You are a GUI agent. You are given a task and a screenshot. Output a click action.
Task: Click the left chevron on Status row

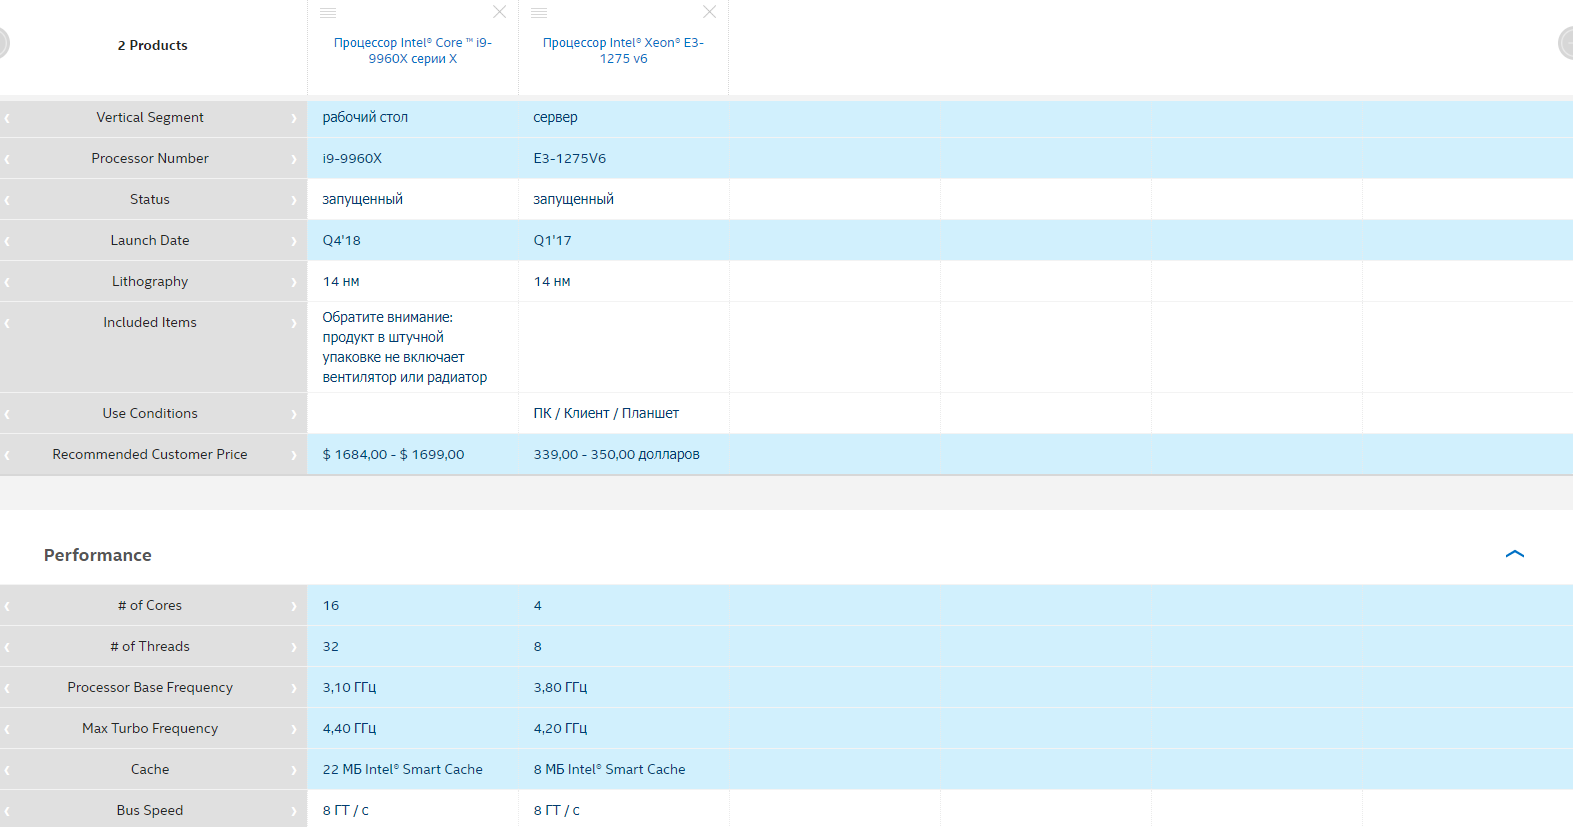click(x=7, y=200)
